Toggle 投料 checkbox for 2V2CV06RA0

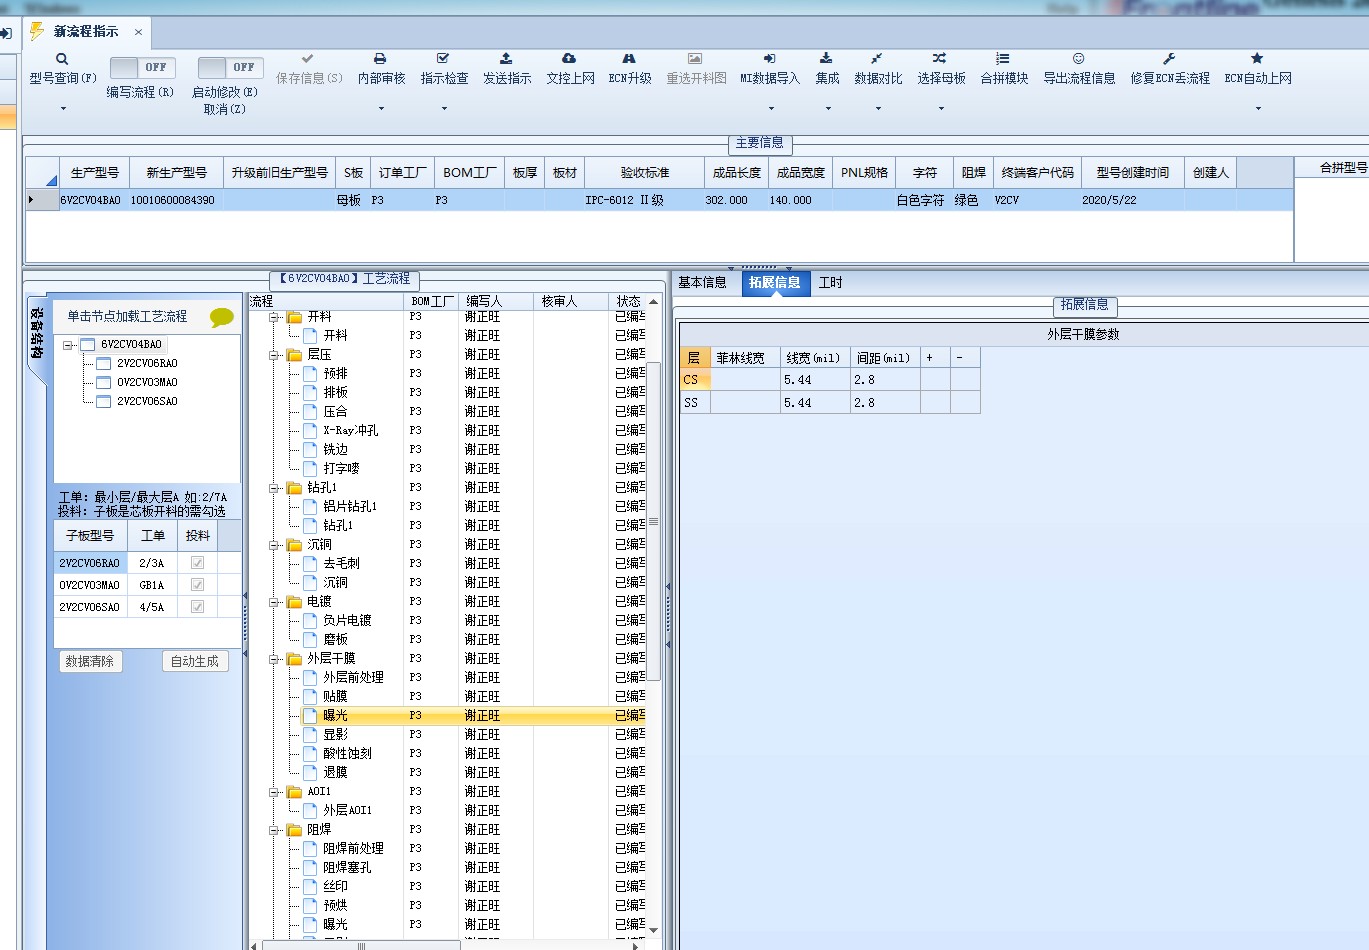[x=197, y=563]
